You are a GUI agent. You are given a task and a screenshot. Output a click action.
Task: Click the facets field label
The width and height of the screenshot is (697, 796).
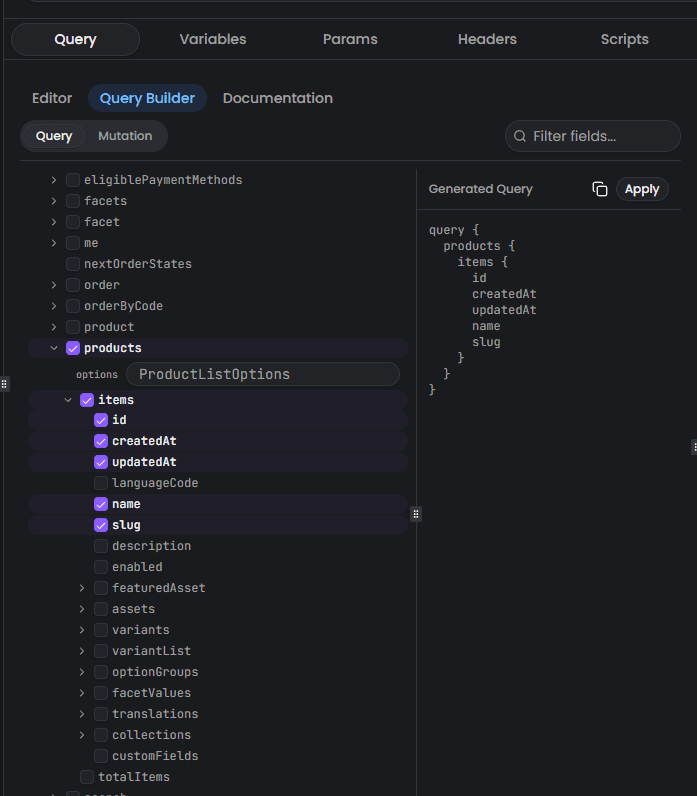coord(106,201)
